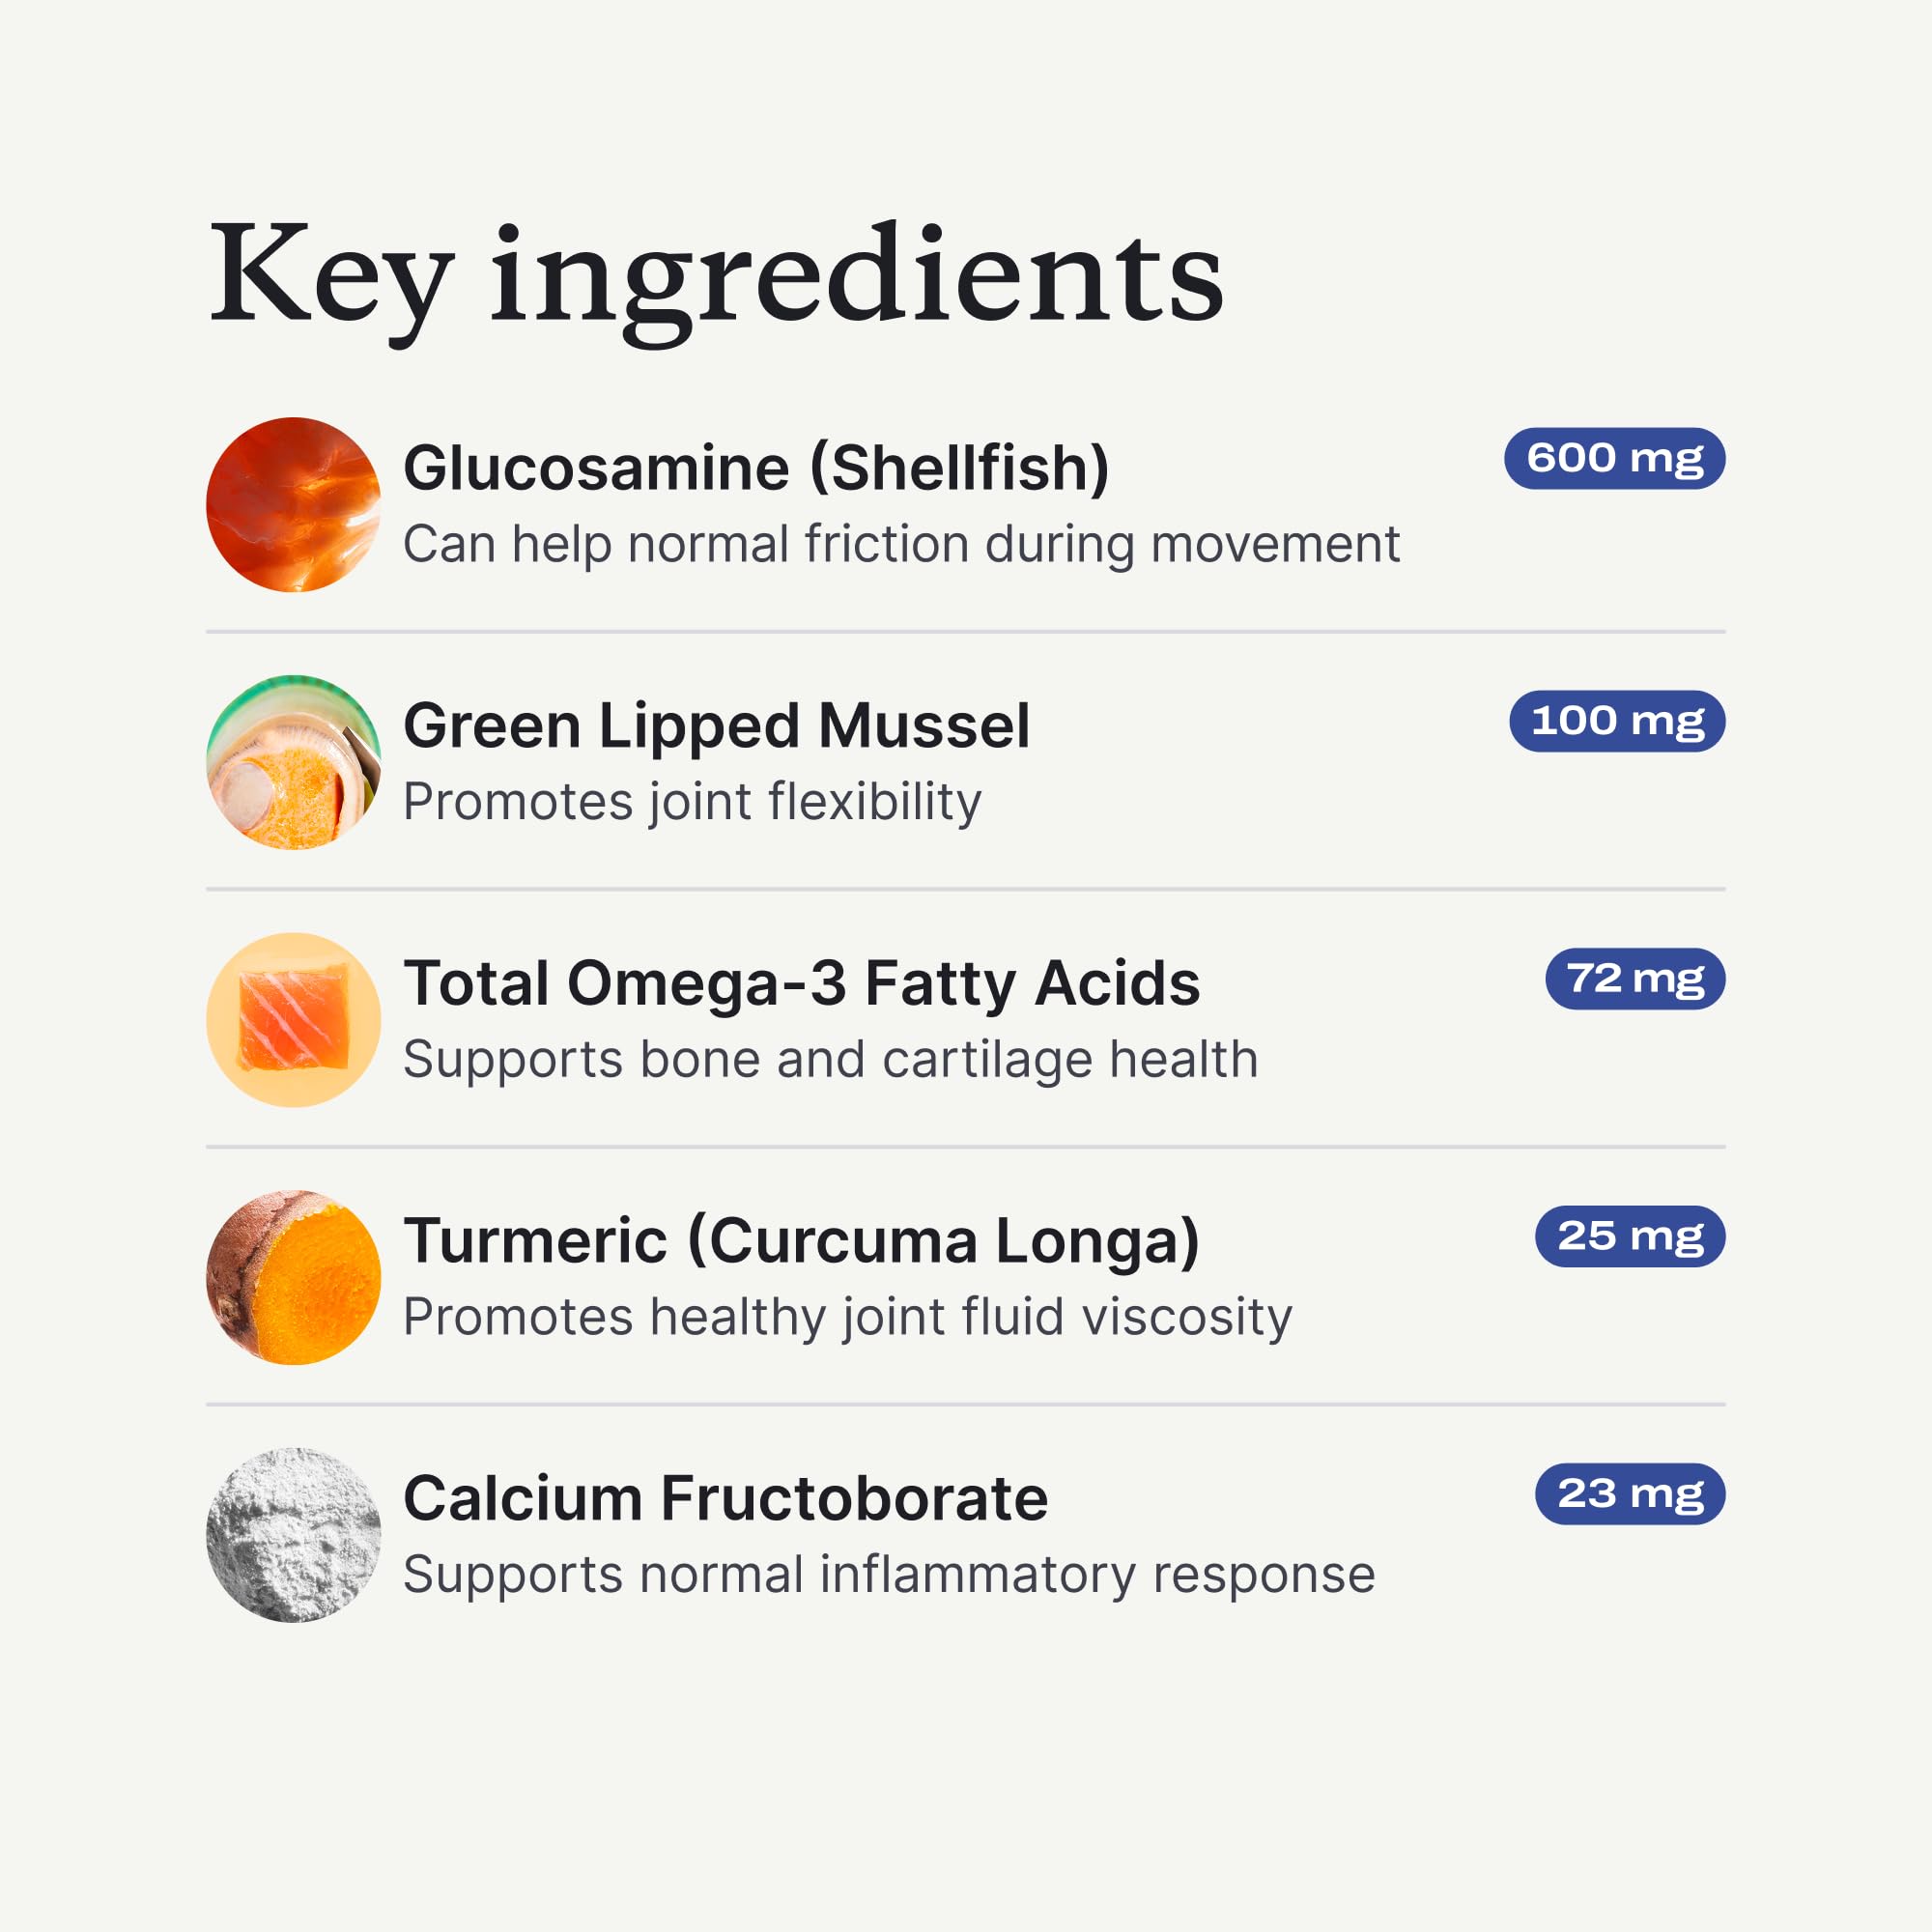1932x1932 pixels.
Task: Click 'Supports normal inflammatory response' text
Action: 889,1575
